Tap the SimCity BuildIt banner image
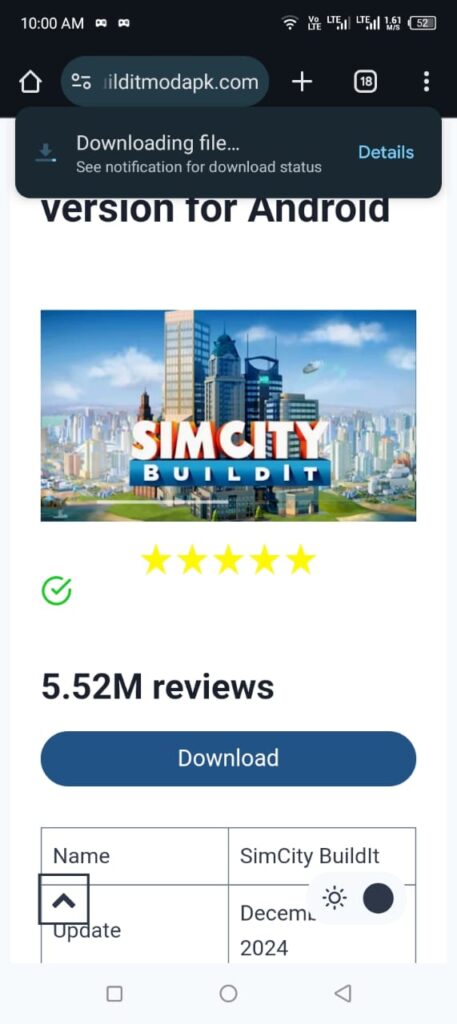The image size is (457, 1024). (x=228, y=415)
